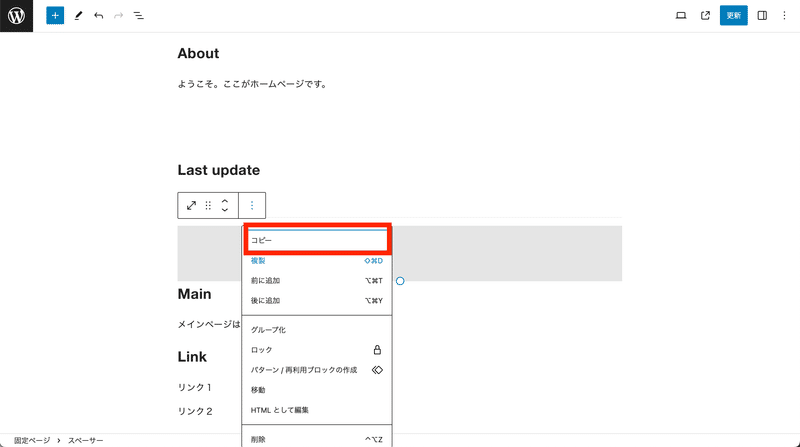Viewport: 800px width, 447px height.
Task: Select the pencil Tools icon
Action: point(78,16)
